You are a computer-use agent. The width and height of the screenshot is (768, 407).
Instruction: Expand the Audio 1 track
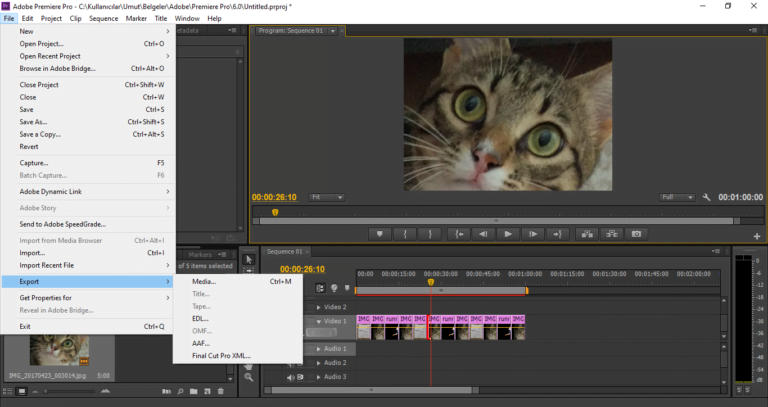318,349
